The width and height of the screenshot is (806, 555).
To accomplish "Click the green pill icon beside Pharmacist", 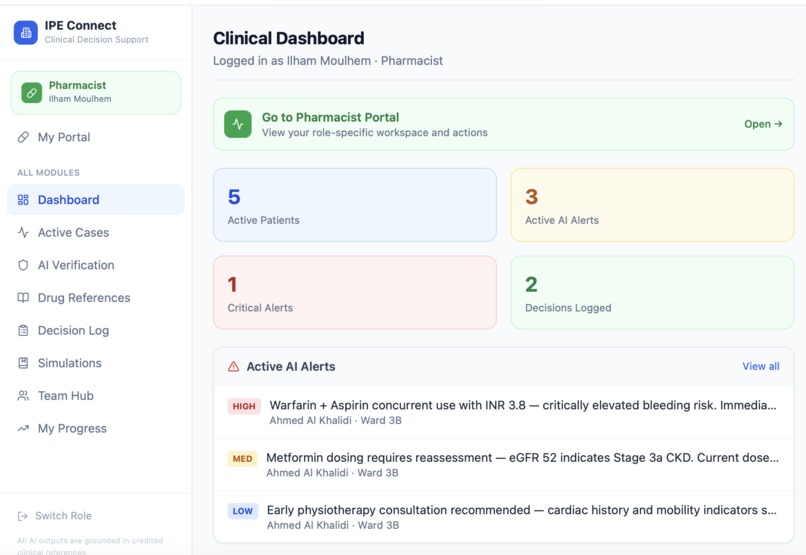I will pyautogui.click(x=31, y=93).
